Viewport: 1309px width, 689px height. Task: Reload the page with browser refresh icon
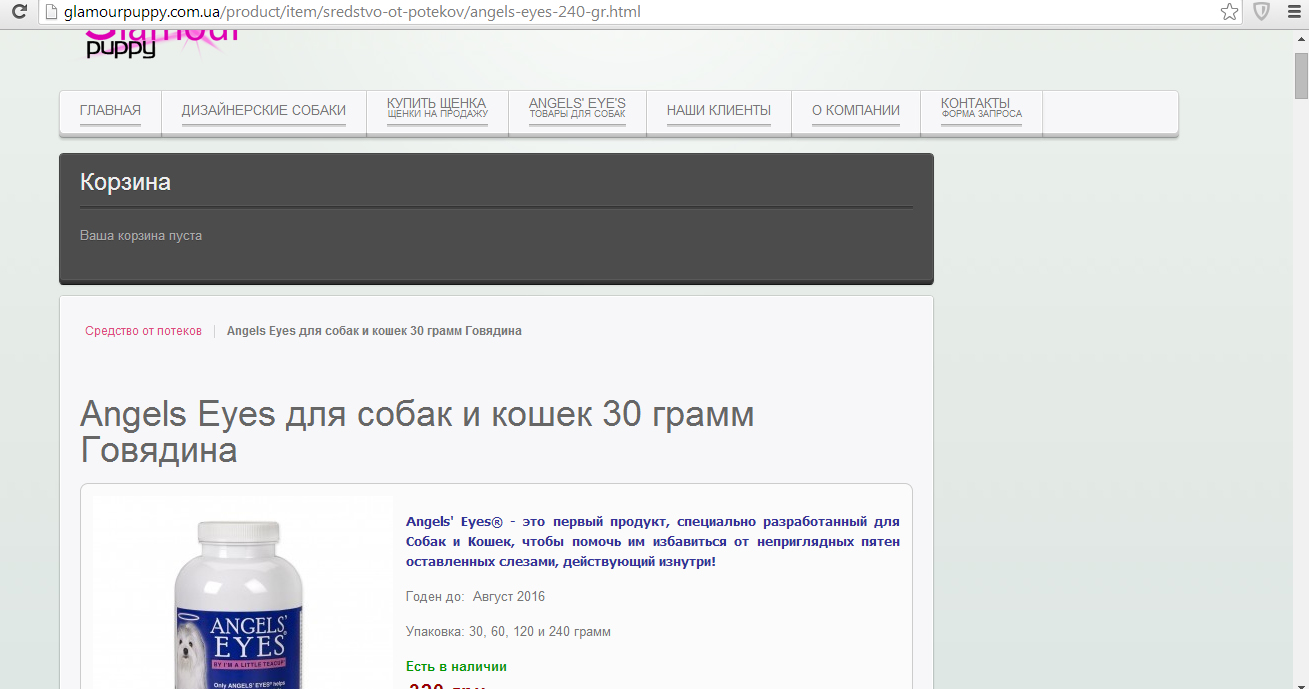tap(18, 12)
